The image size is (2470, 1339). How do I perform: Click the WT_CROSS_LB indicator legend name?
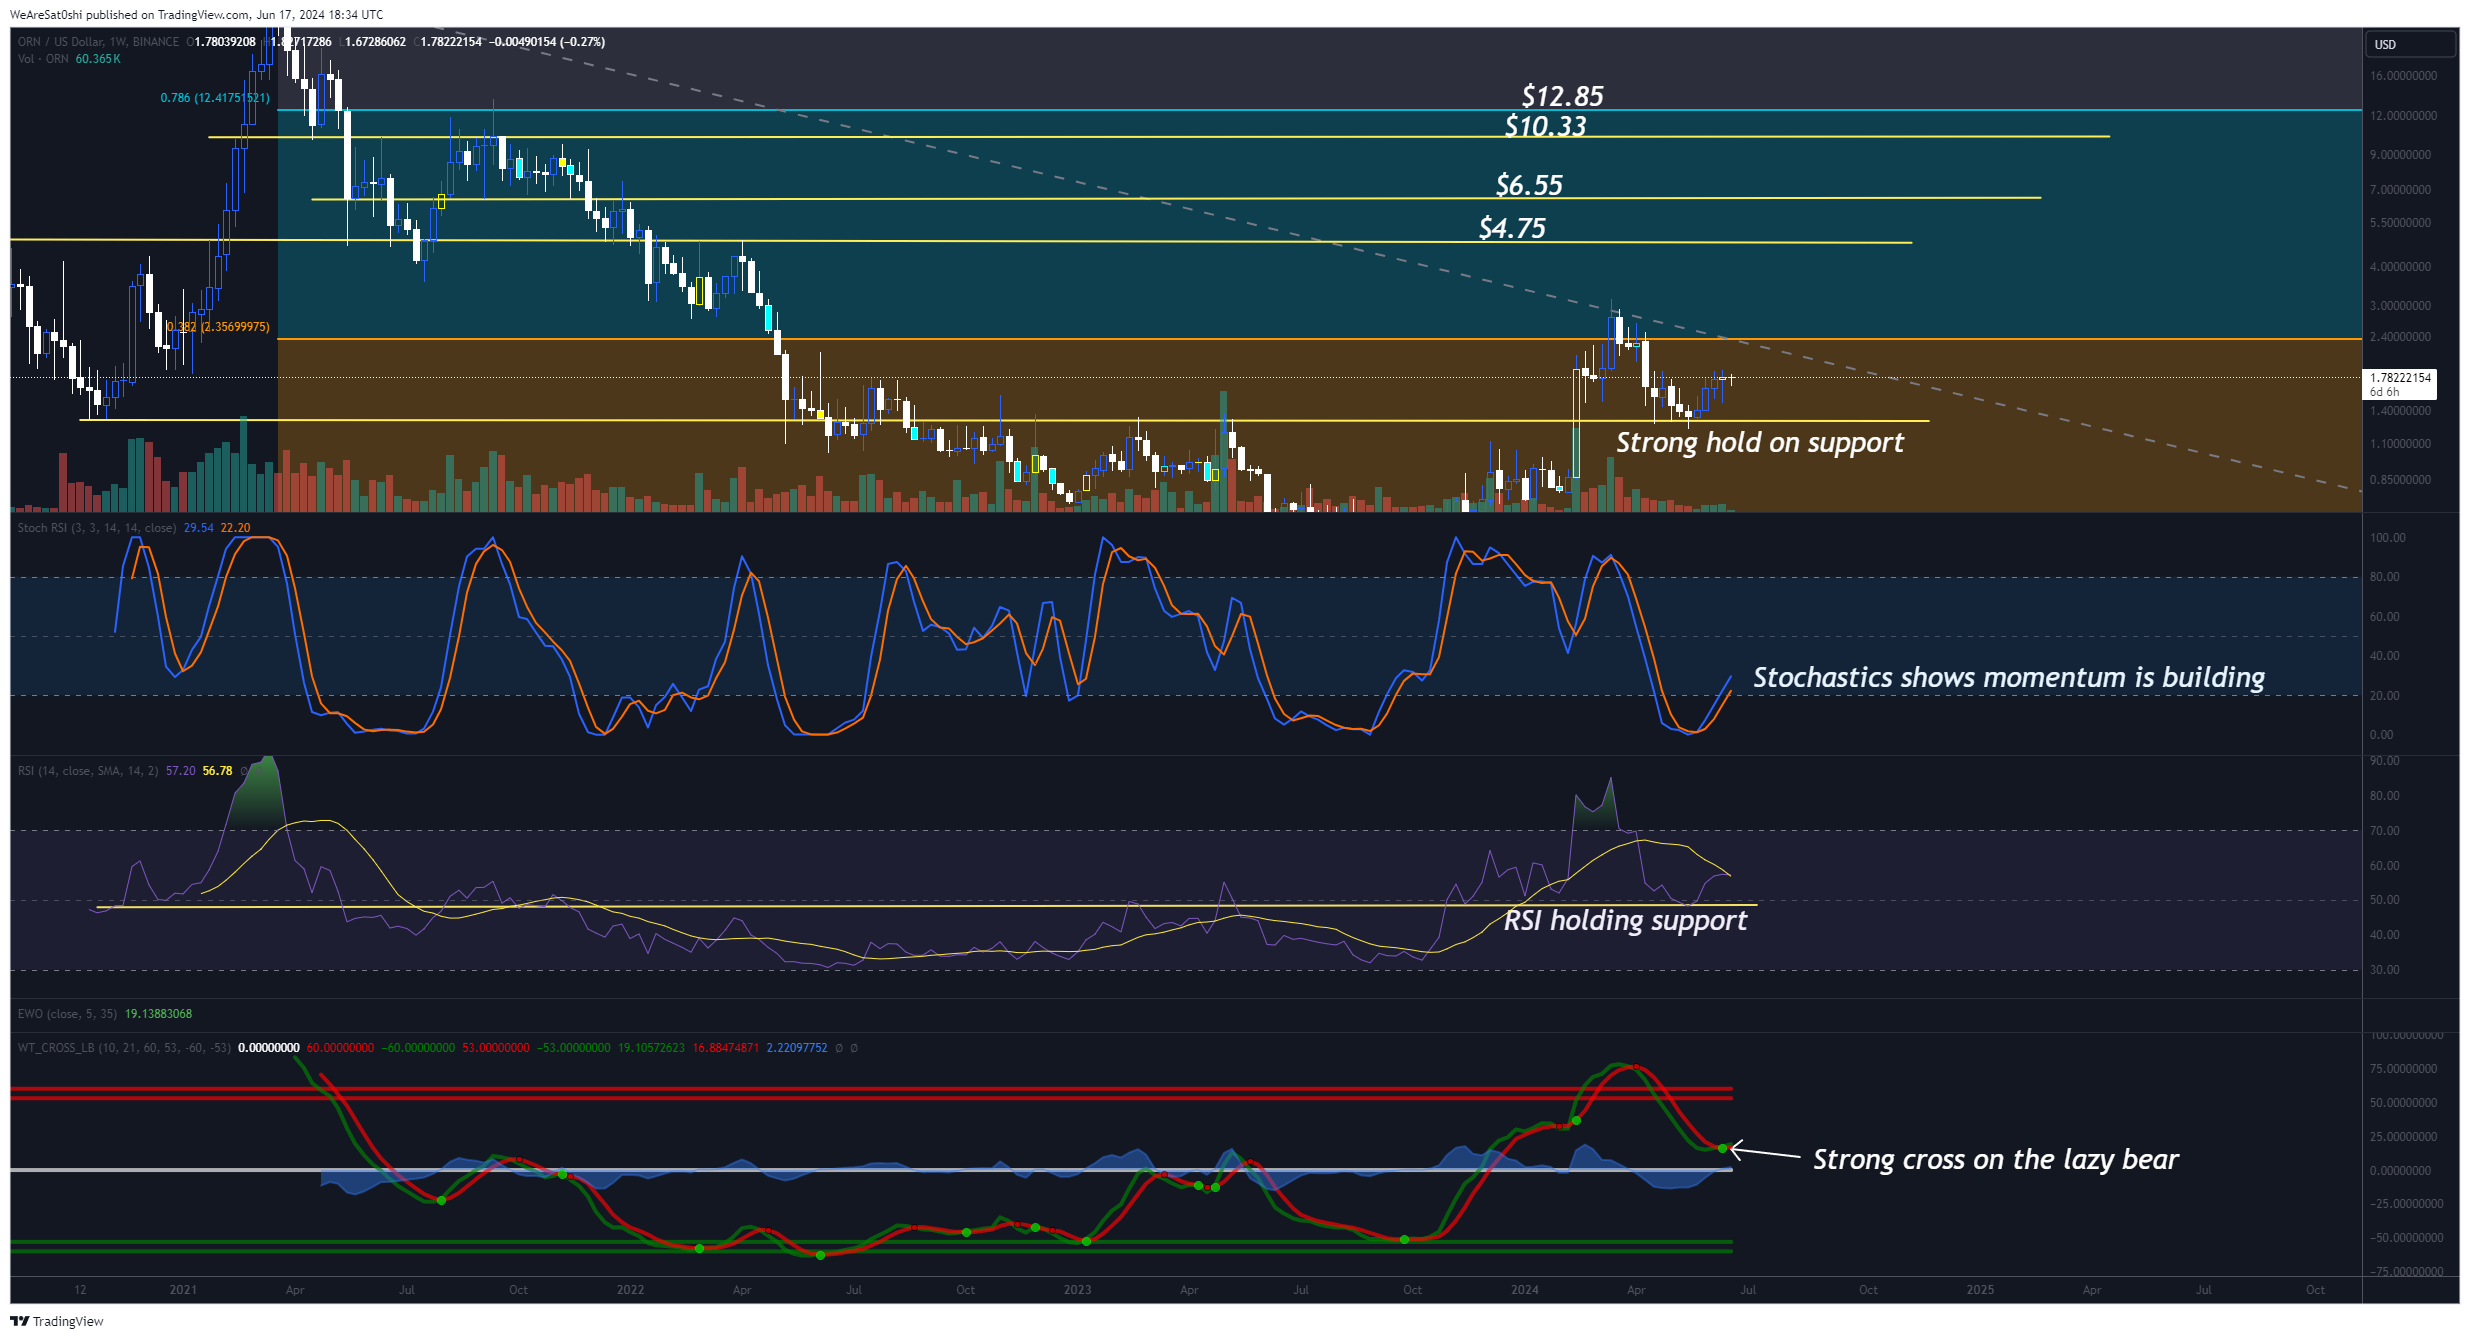pyautogui.click(x=124, y=1048)
